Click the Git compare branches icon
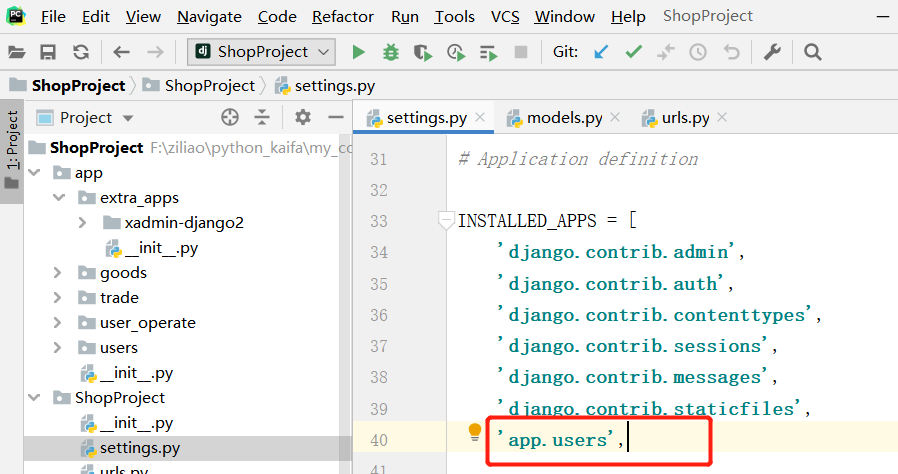Image resolution: width=898 pixels, height=474 pixels. pos(665,53)
